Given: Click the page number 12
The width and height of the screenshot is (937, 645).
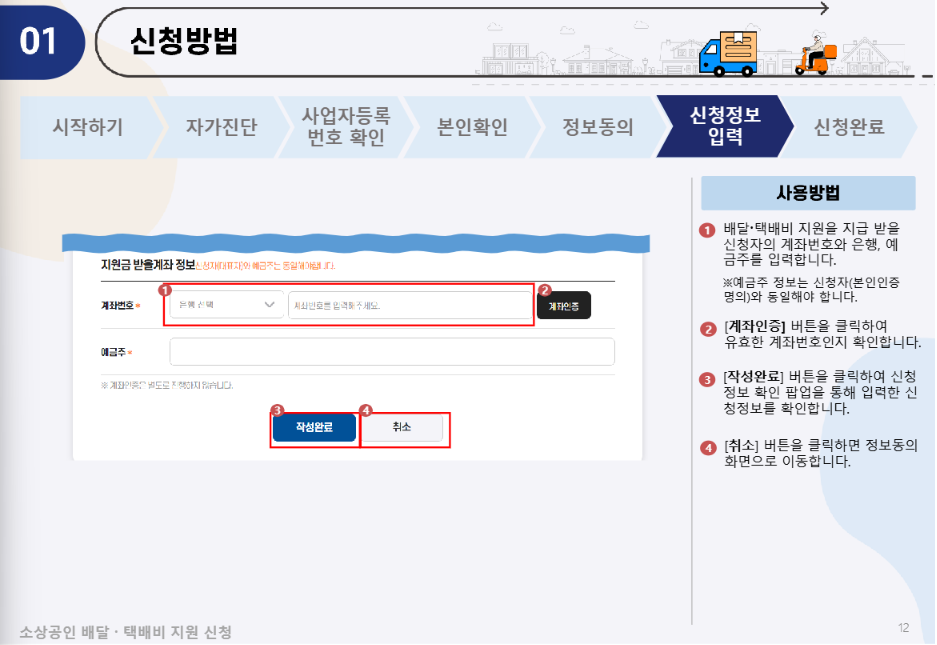Looking at the screenshot, I should [x=904, y=628].
